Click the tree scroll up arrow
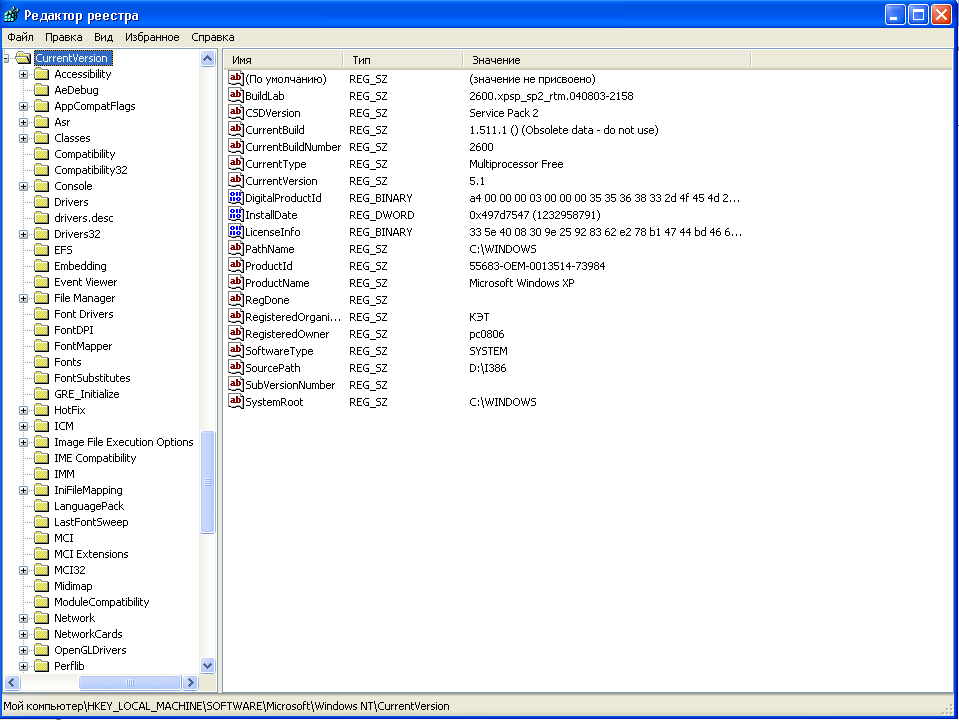 [x=207, y=59]
